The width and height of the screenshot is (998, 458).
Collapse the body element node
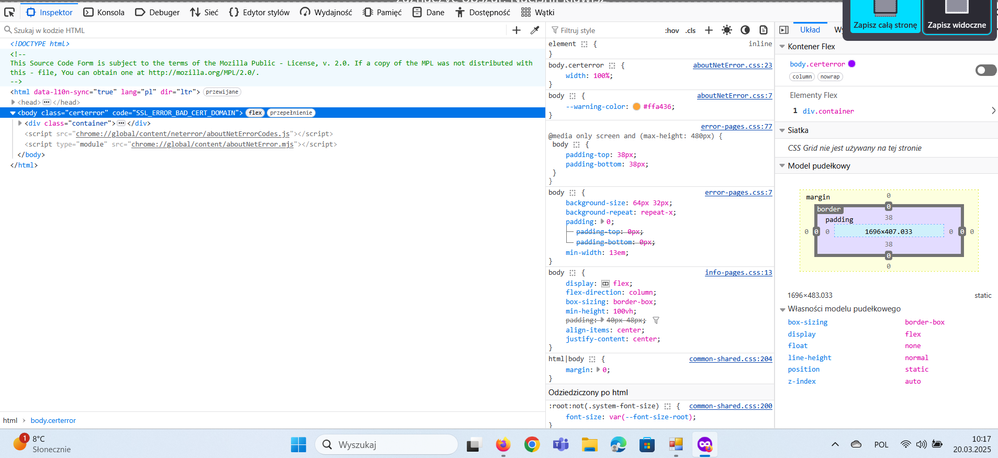pyautogui.click(x=13, y=113)
